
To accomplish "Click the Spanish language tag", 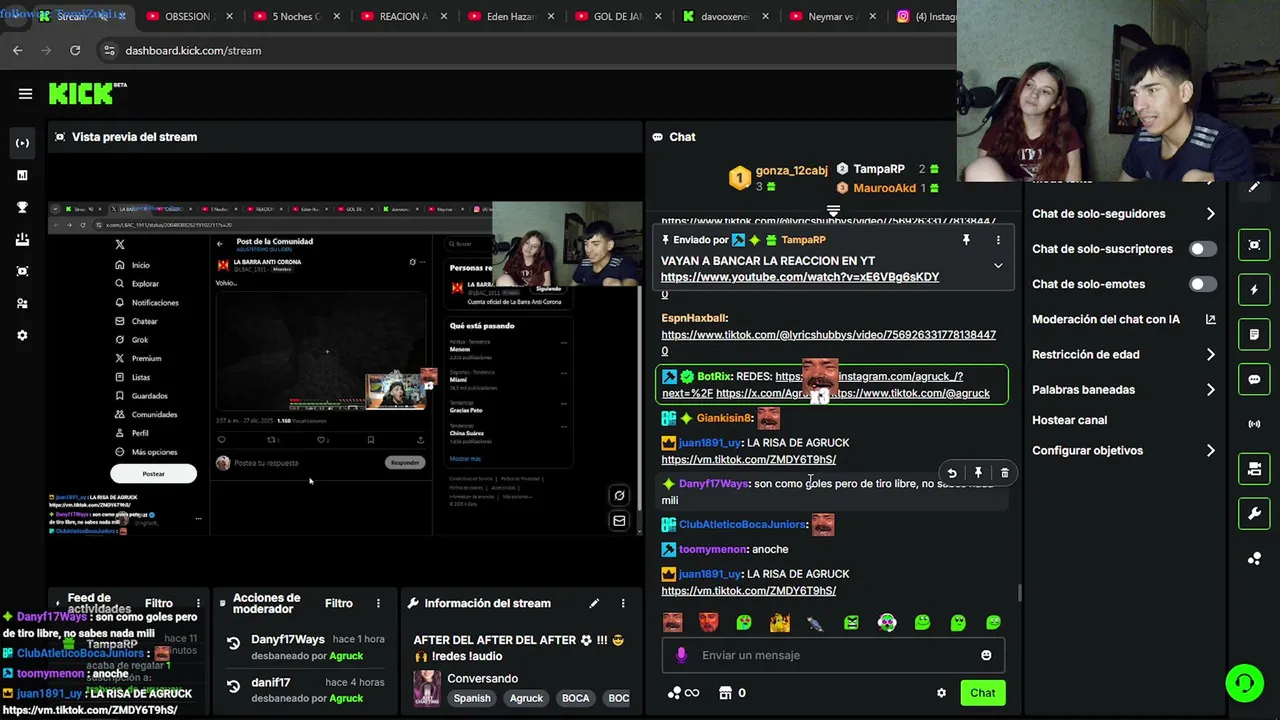I will coord(472,698).
